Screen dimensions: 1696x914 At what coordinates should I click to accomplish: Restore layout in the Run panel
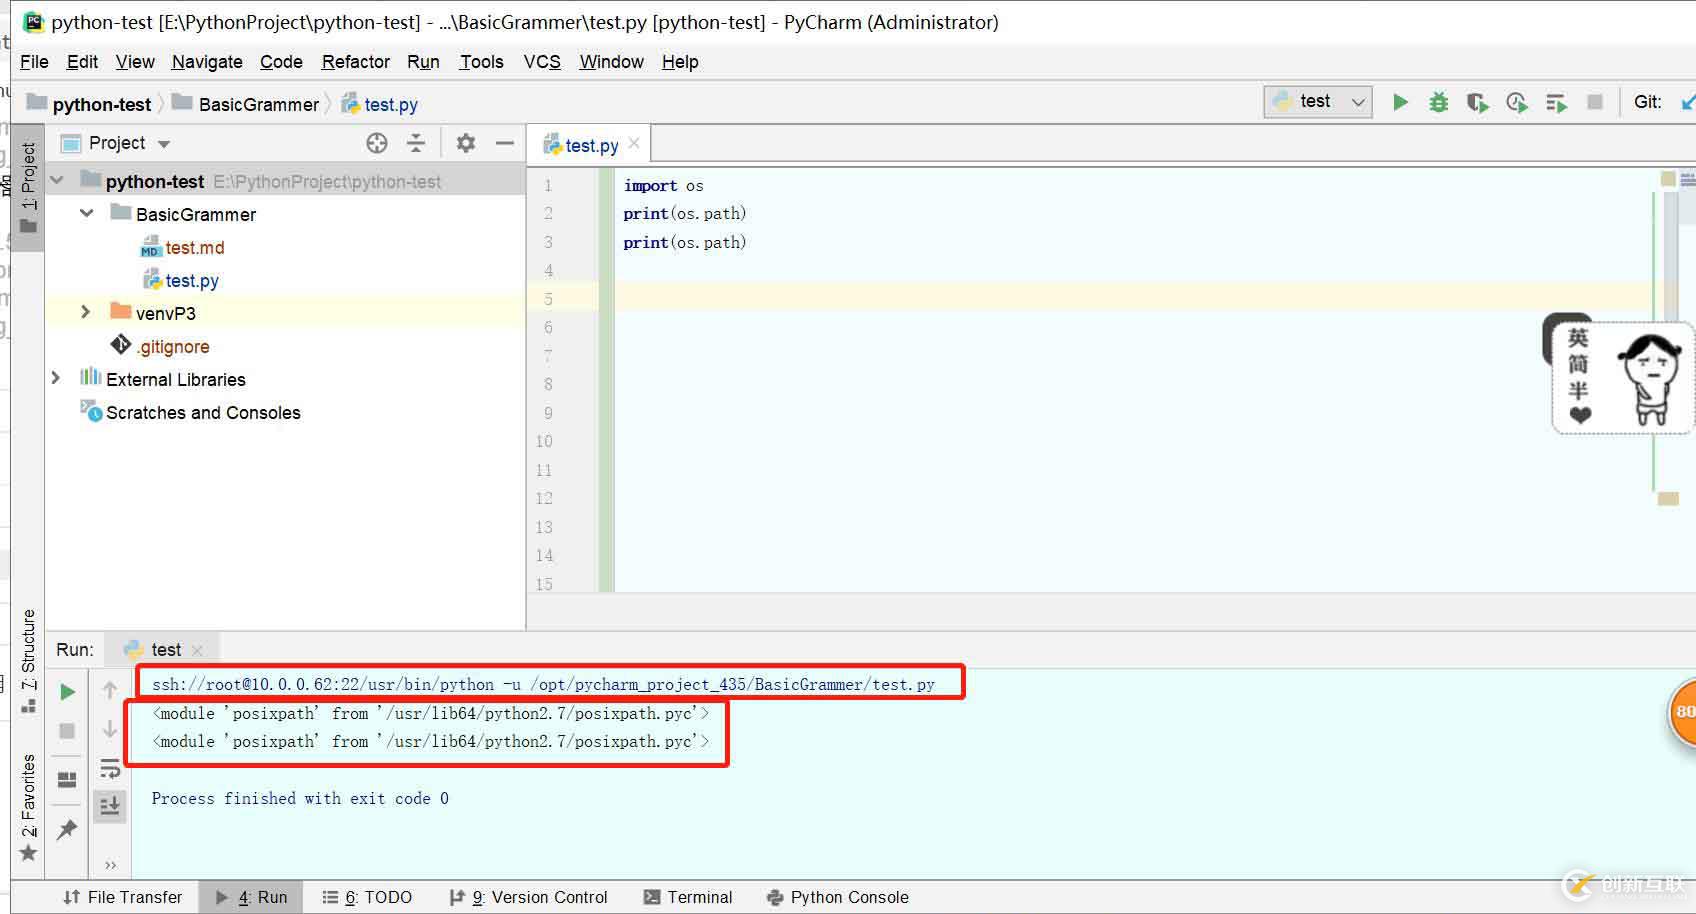[67, 780]
